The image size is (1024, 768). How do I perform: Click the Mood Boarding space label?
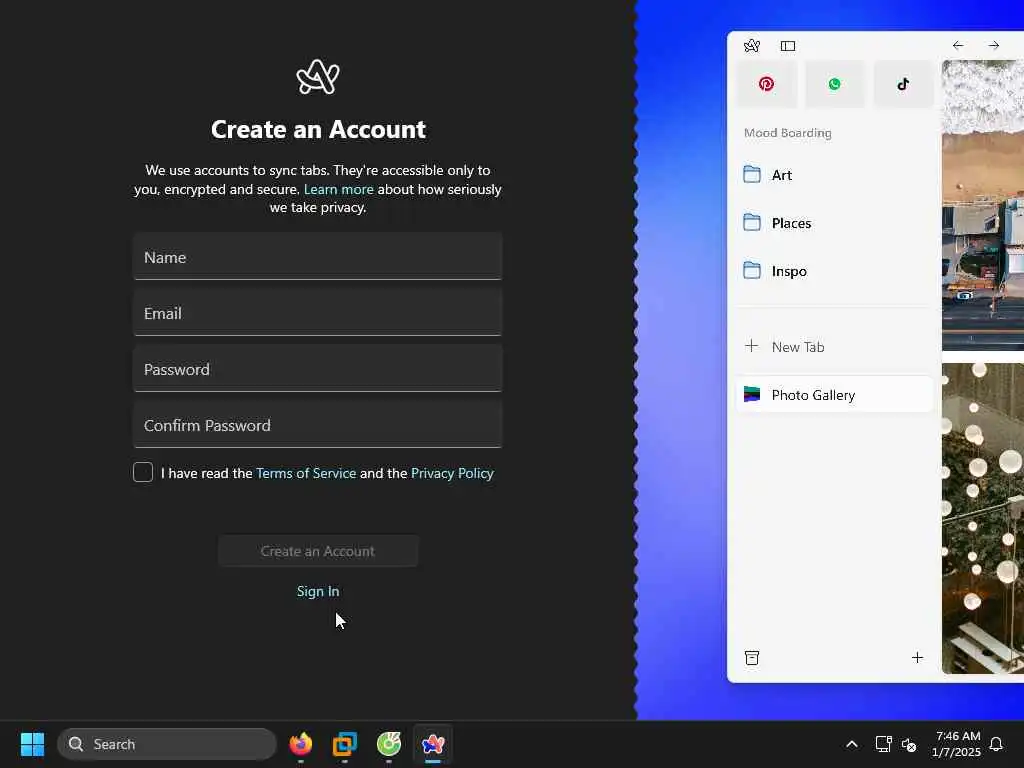point(788,133)
